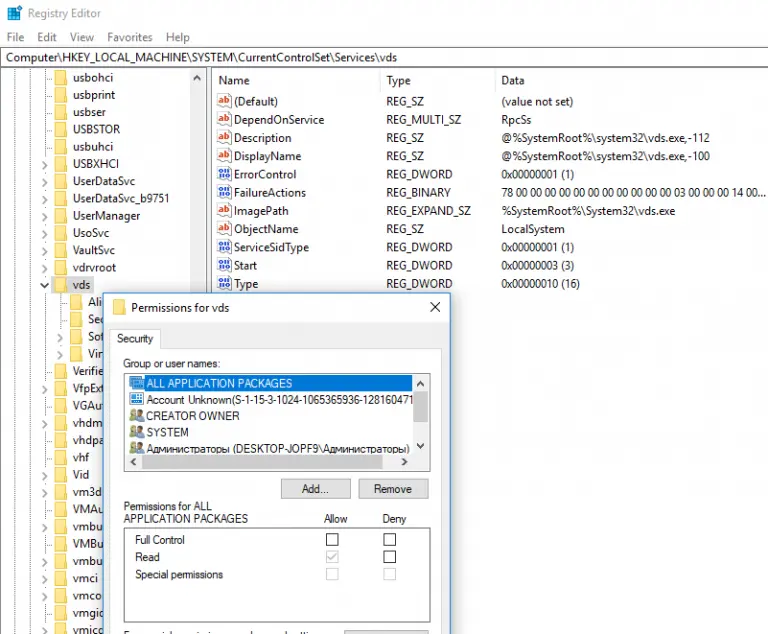Click folder icon in Permissions dialog title
Screen dimensions: 768x634
119,307
